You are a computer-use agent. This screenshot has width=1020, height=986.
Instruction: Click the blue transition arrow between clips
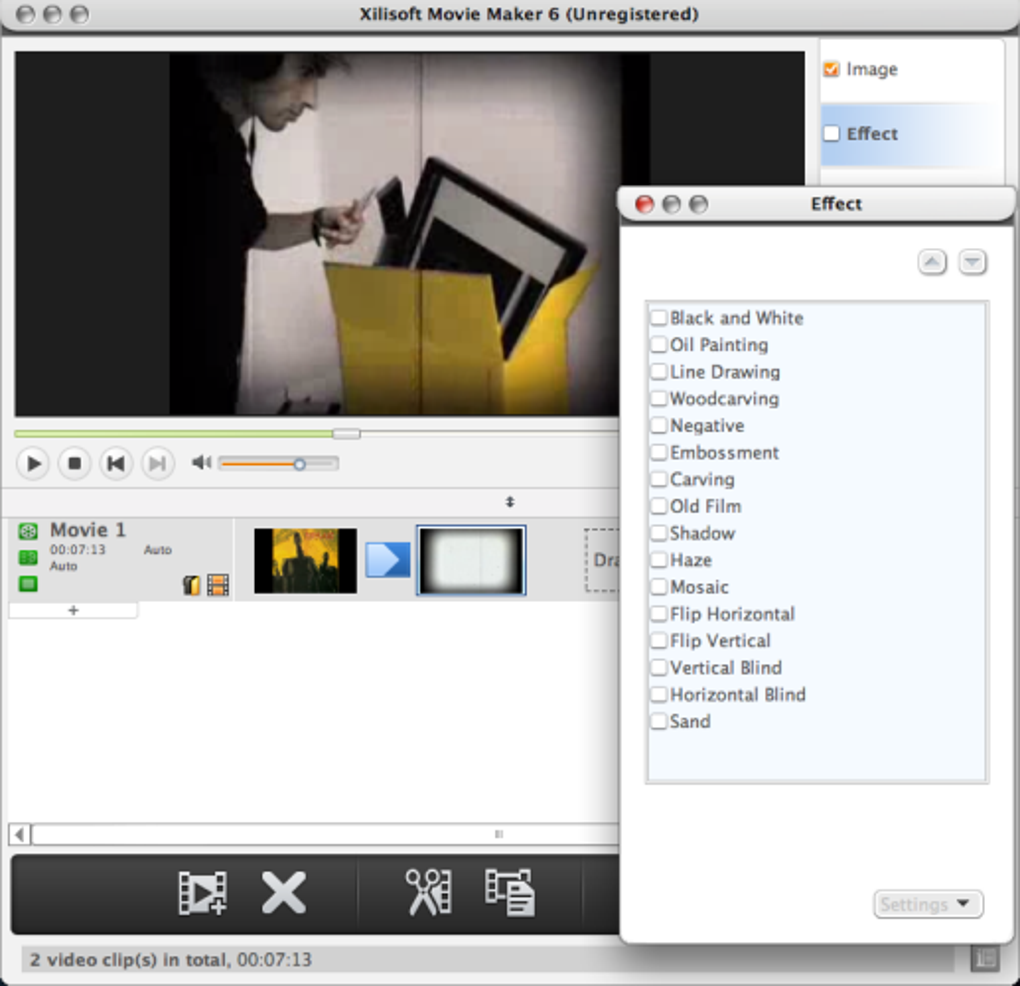point(388,560)
